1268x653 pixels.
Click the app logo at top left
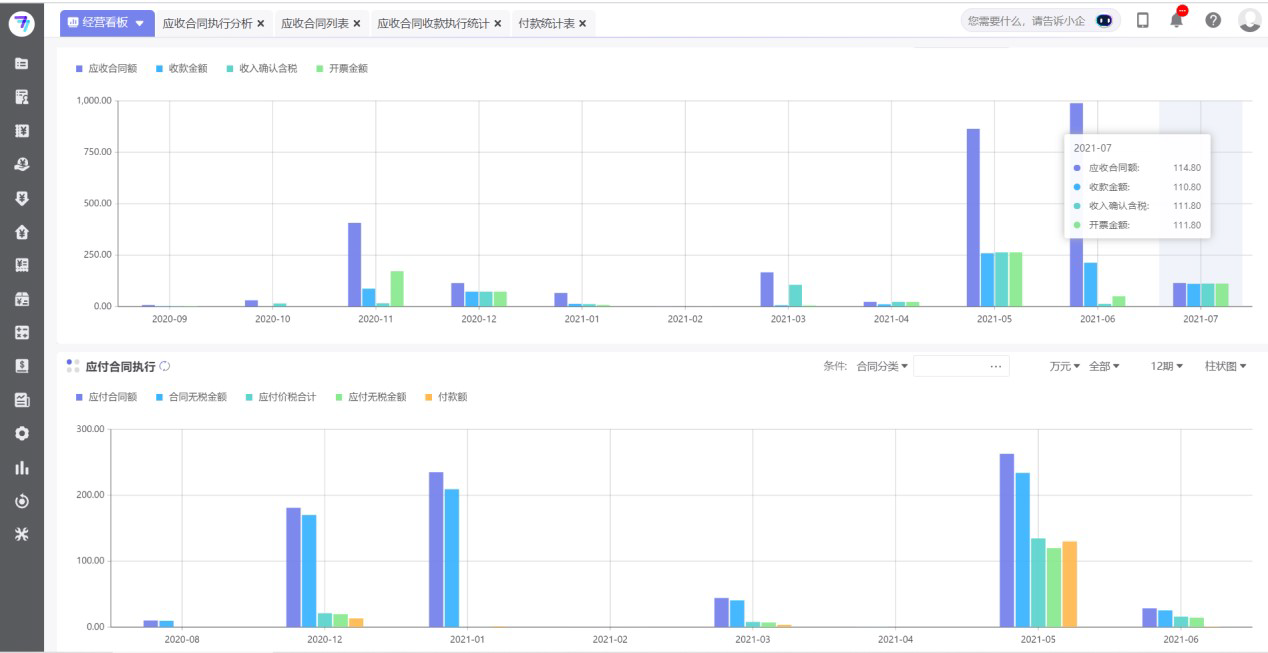point(21,22)
